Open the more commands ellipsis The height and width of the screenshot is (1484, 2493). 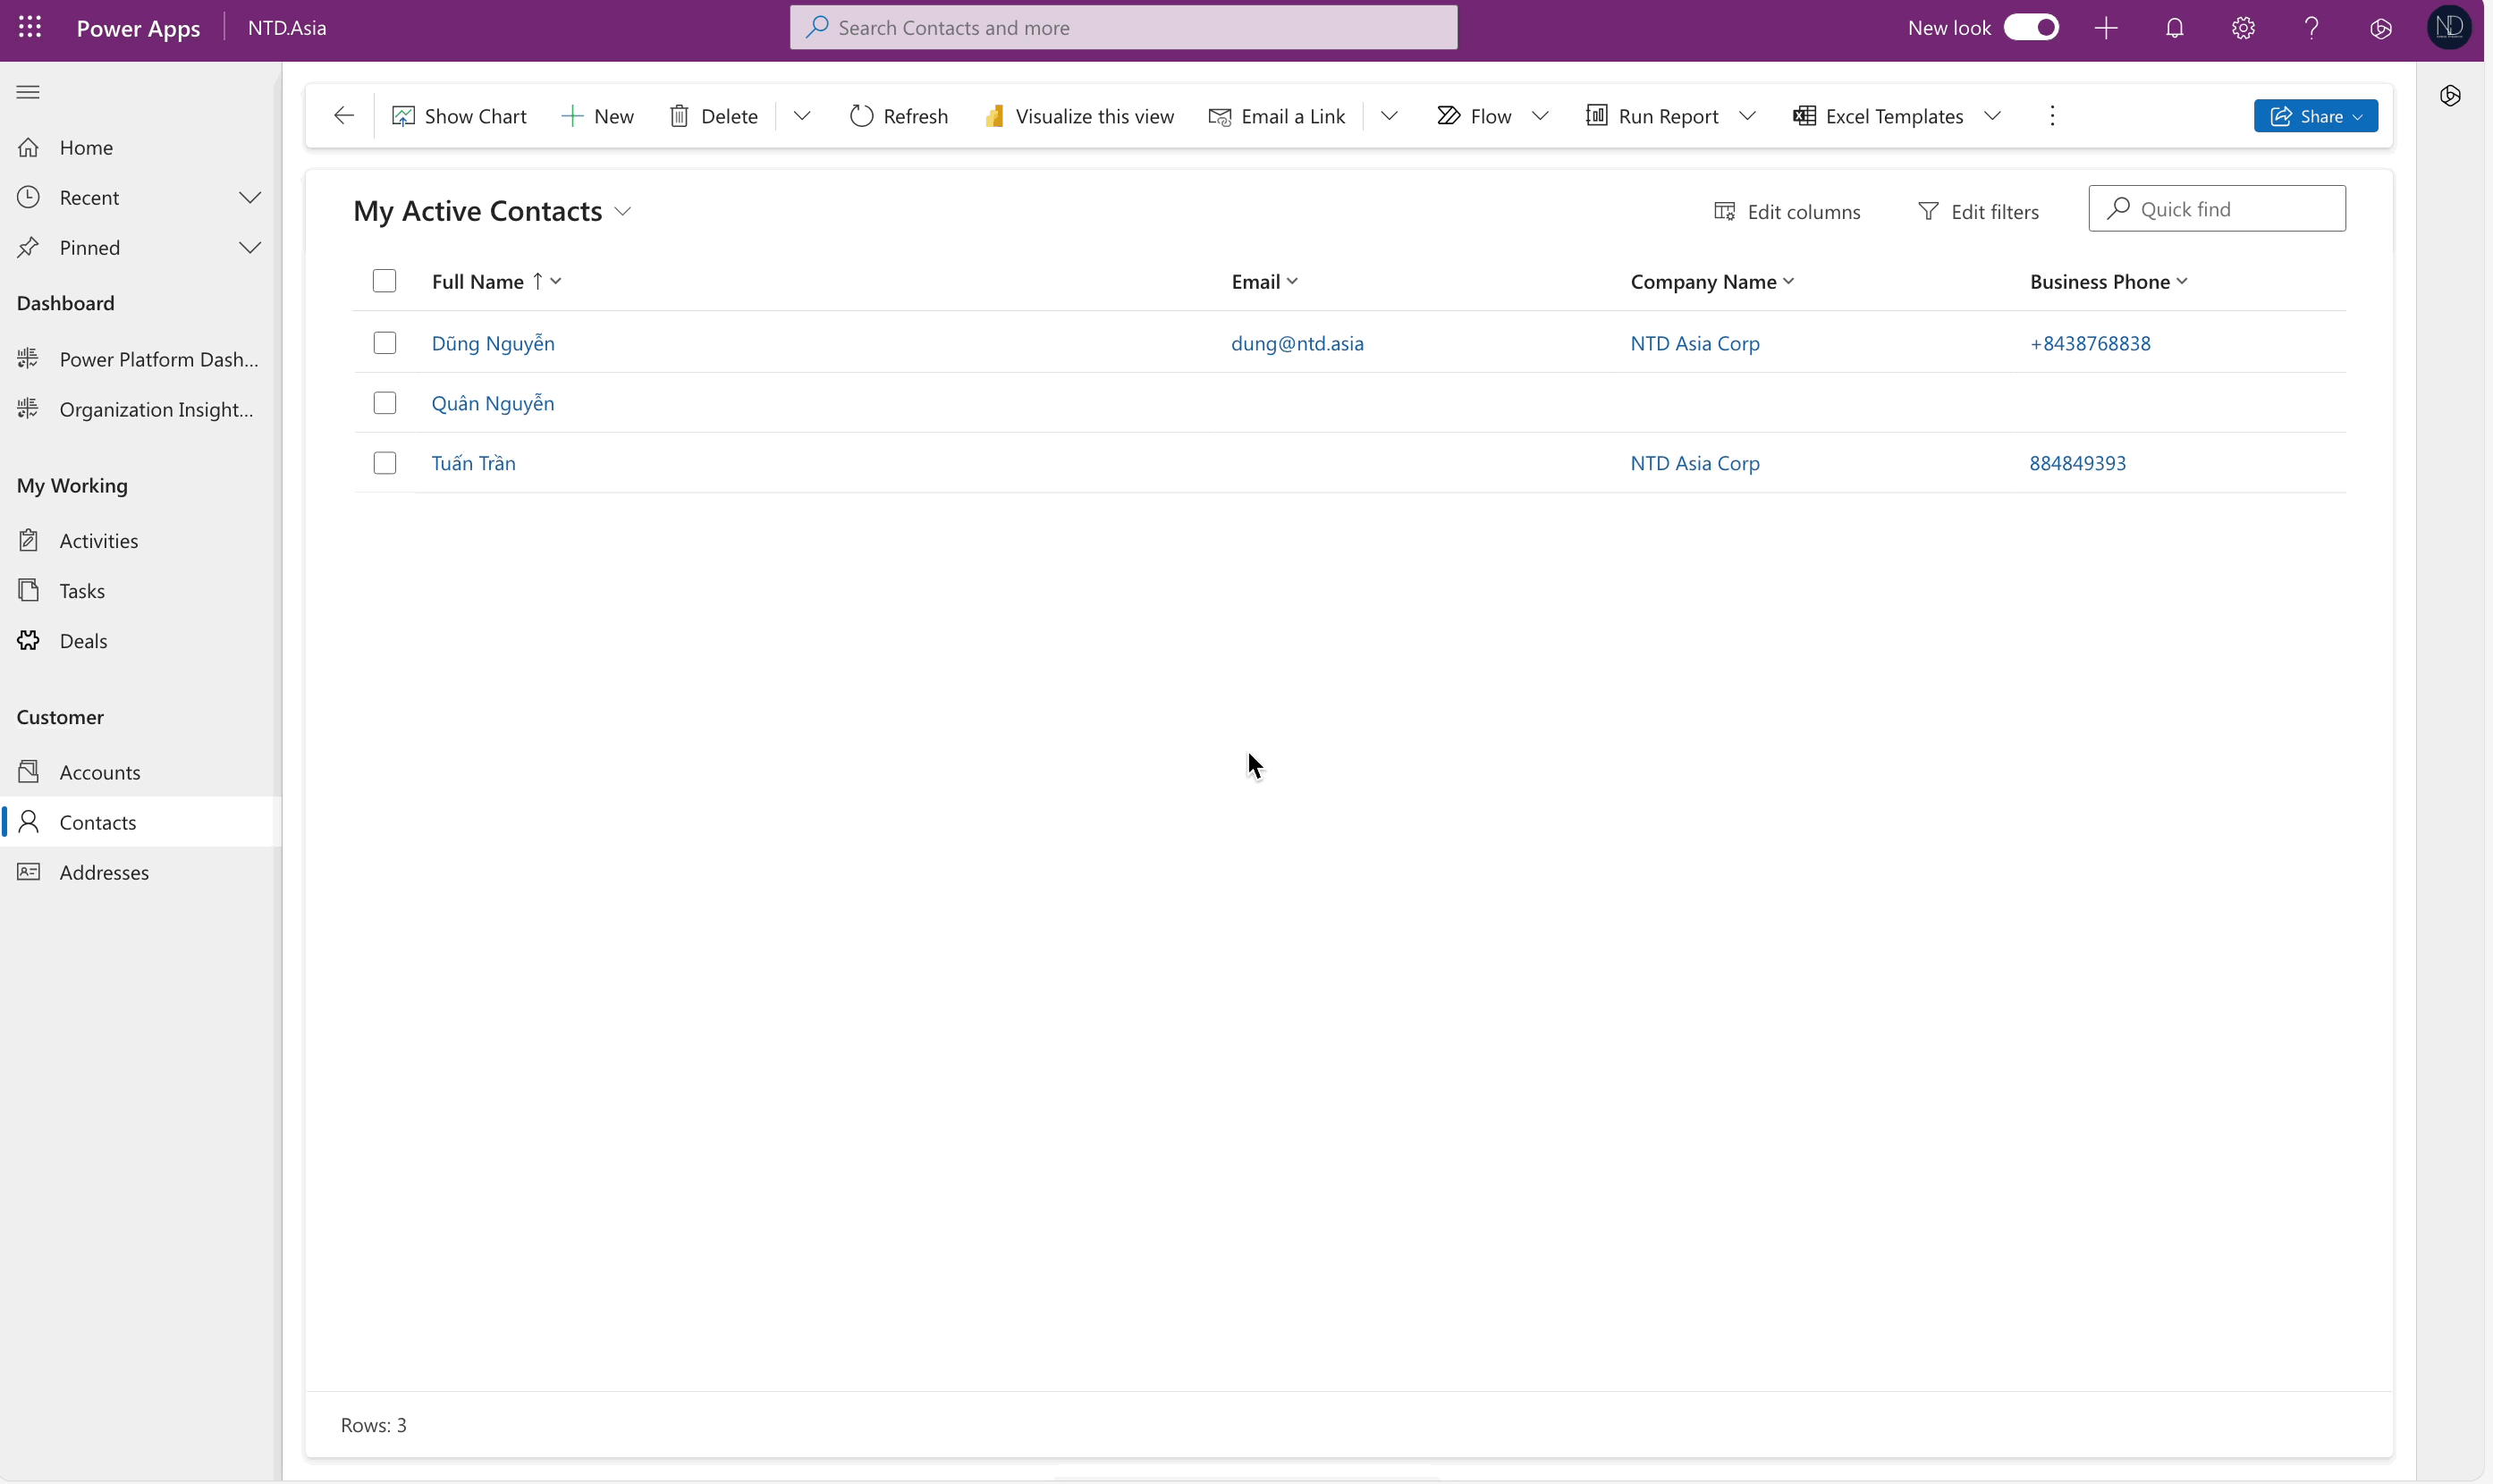(2052, 116)
